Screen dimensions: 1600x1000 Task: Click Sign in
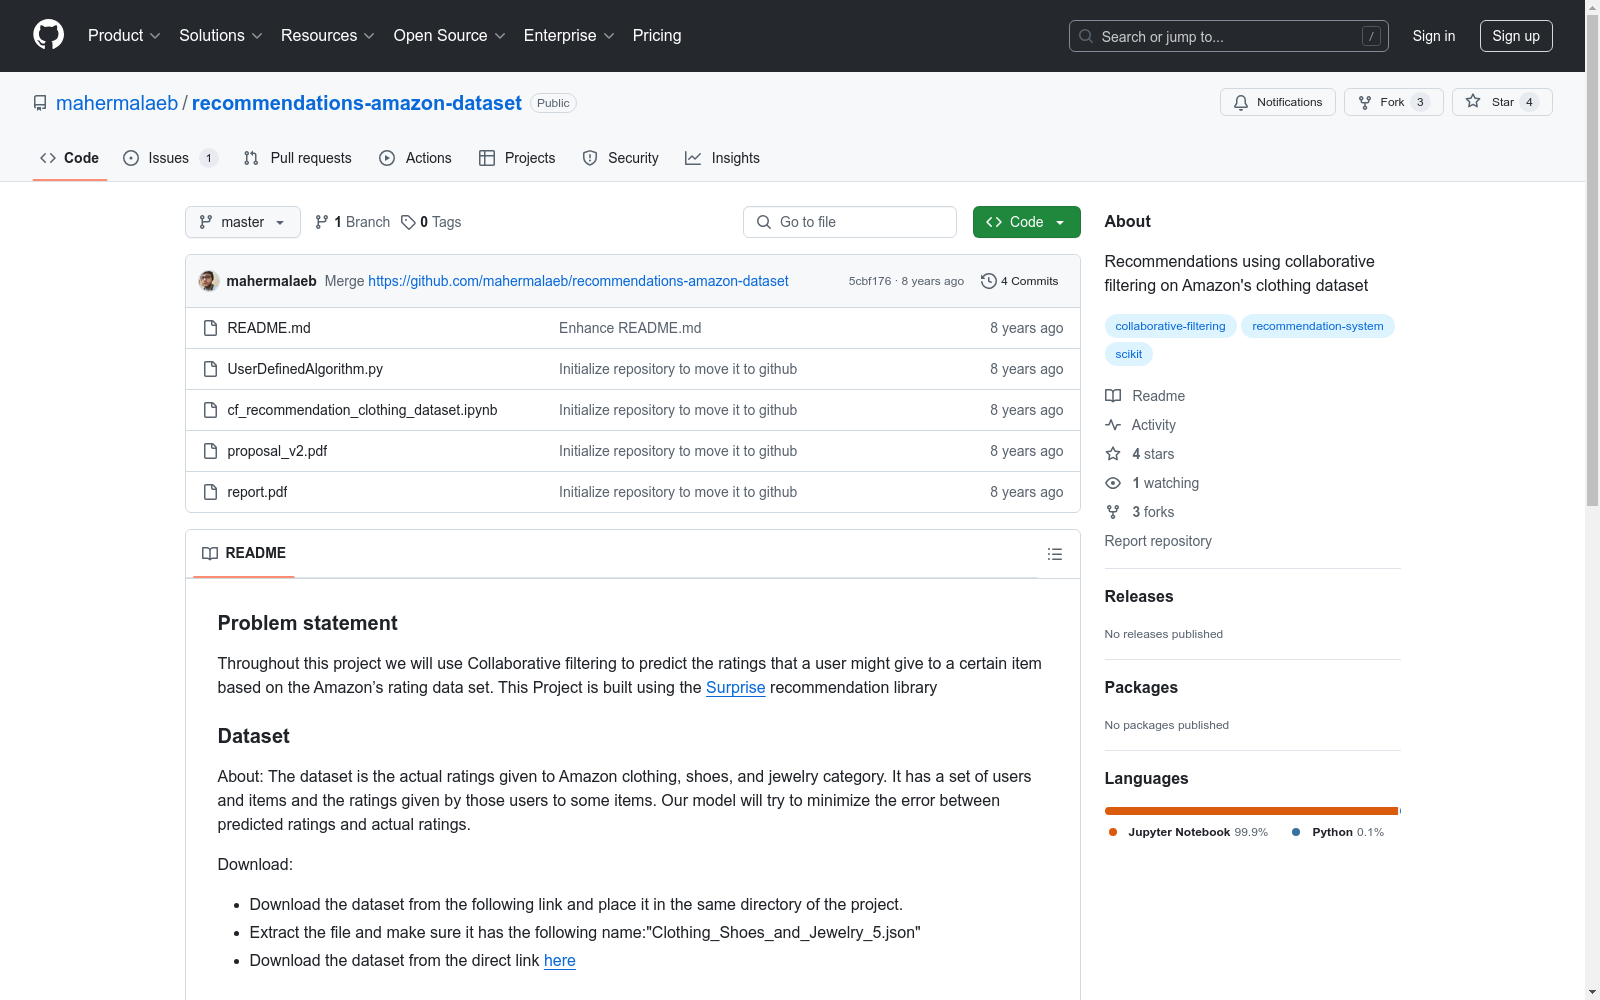click(1434, 36)
